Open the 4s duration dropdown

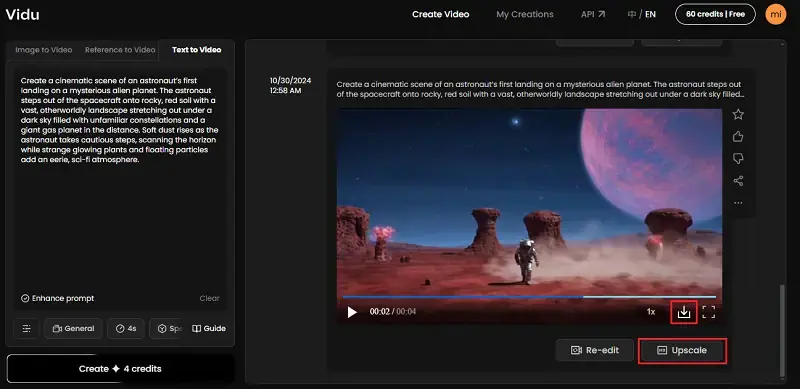tap(126, 329)
